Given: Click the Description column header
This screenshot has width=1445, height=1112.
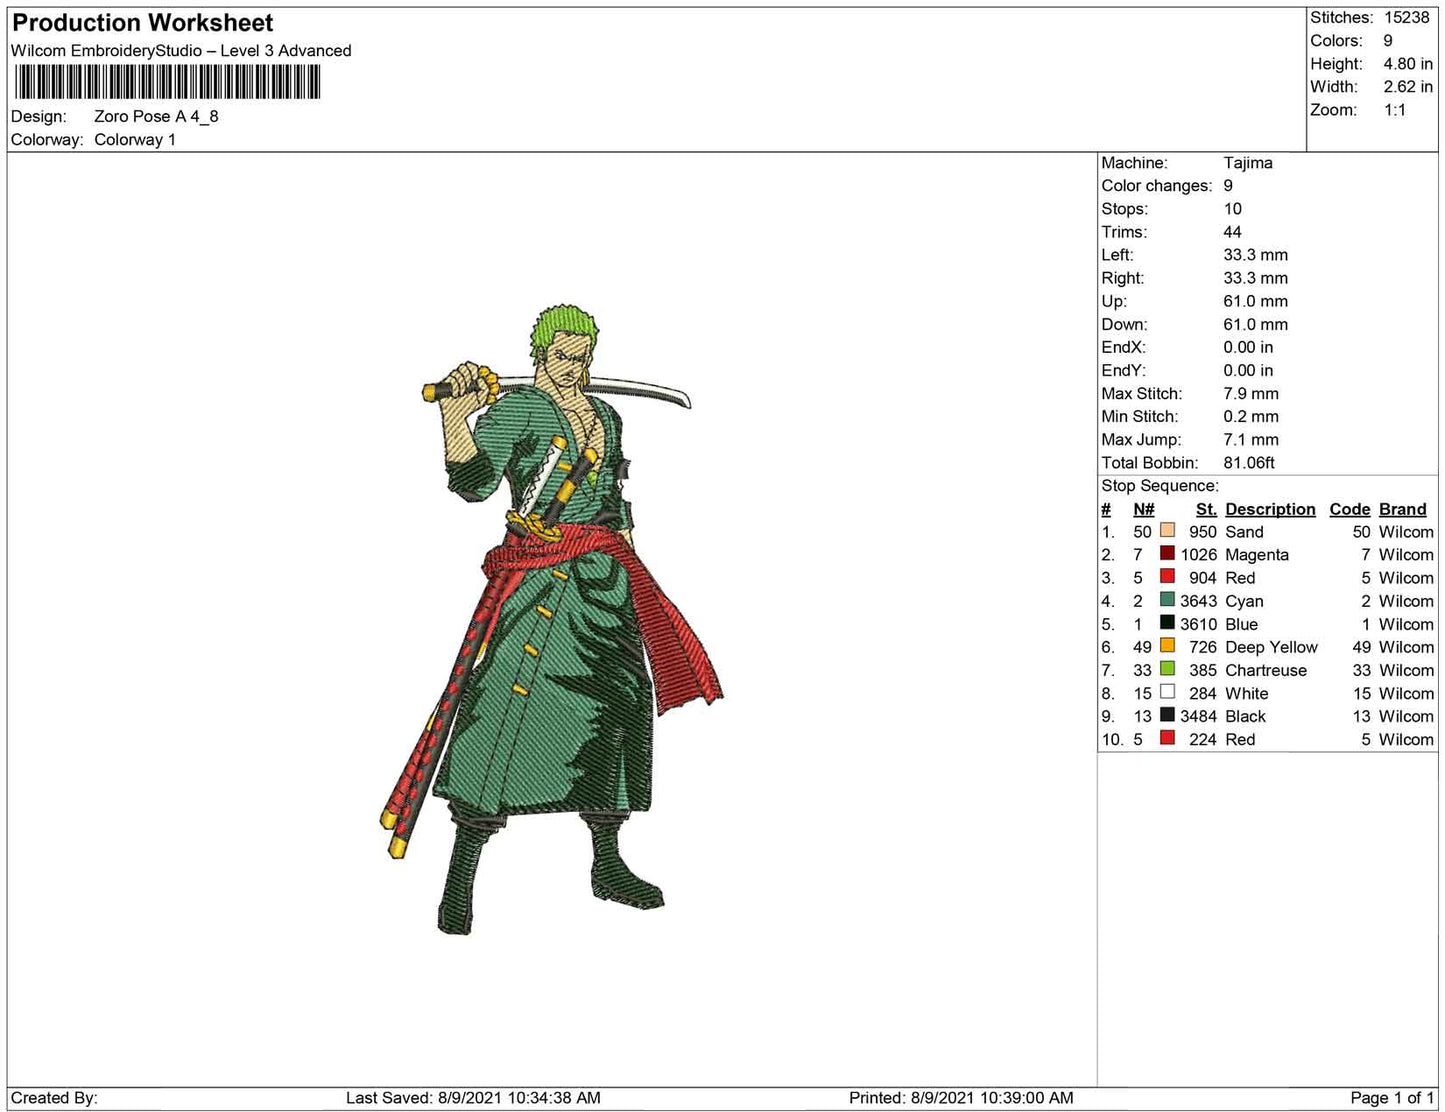Looking at the screenshot, I should 1270,509.
